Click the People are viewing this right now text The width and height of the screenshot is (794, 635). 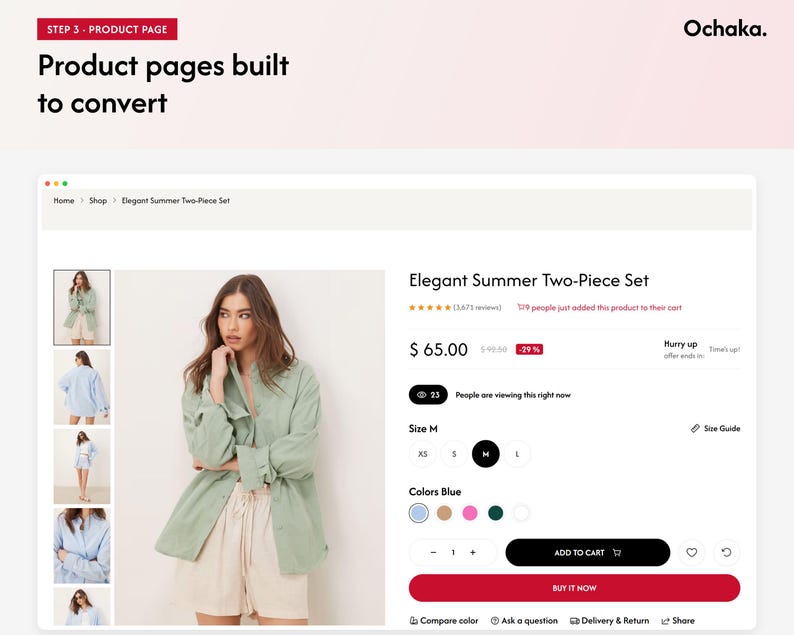pos(513,395)
